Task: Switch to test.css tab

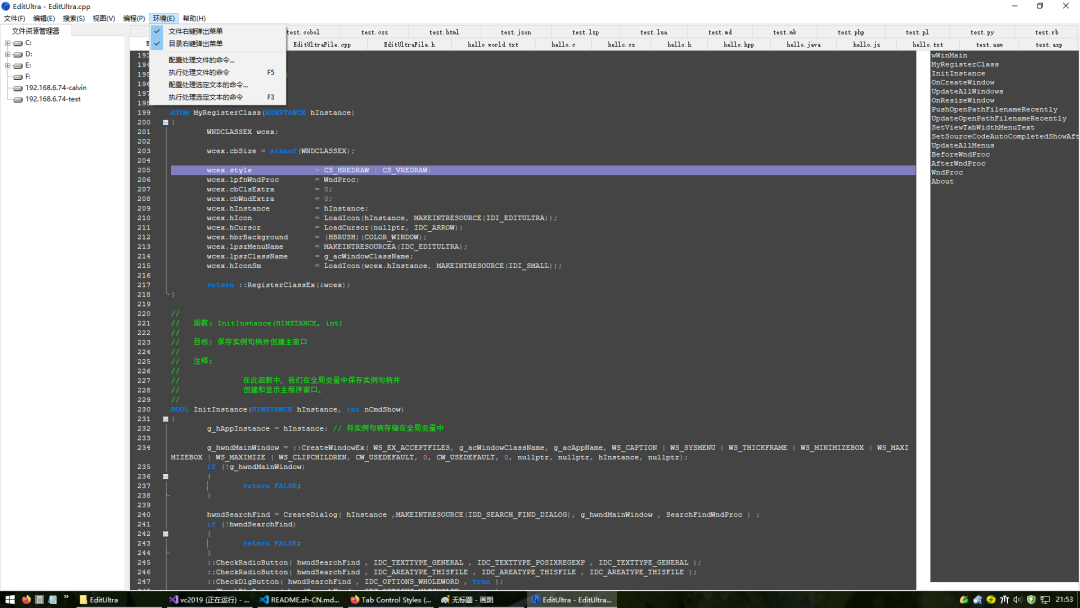Action: (374, 32)
